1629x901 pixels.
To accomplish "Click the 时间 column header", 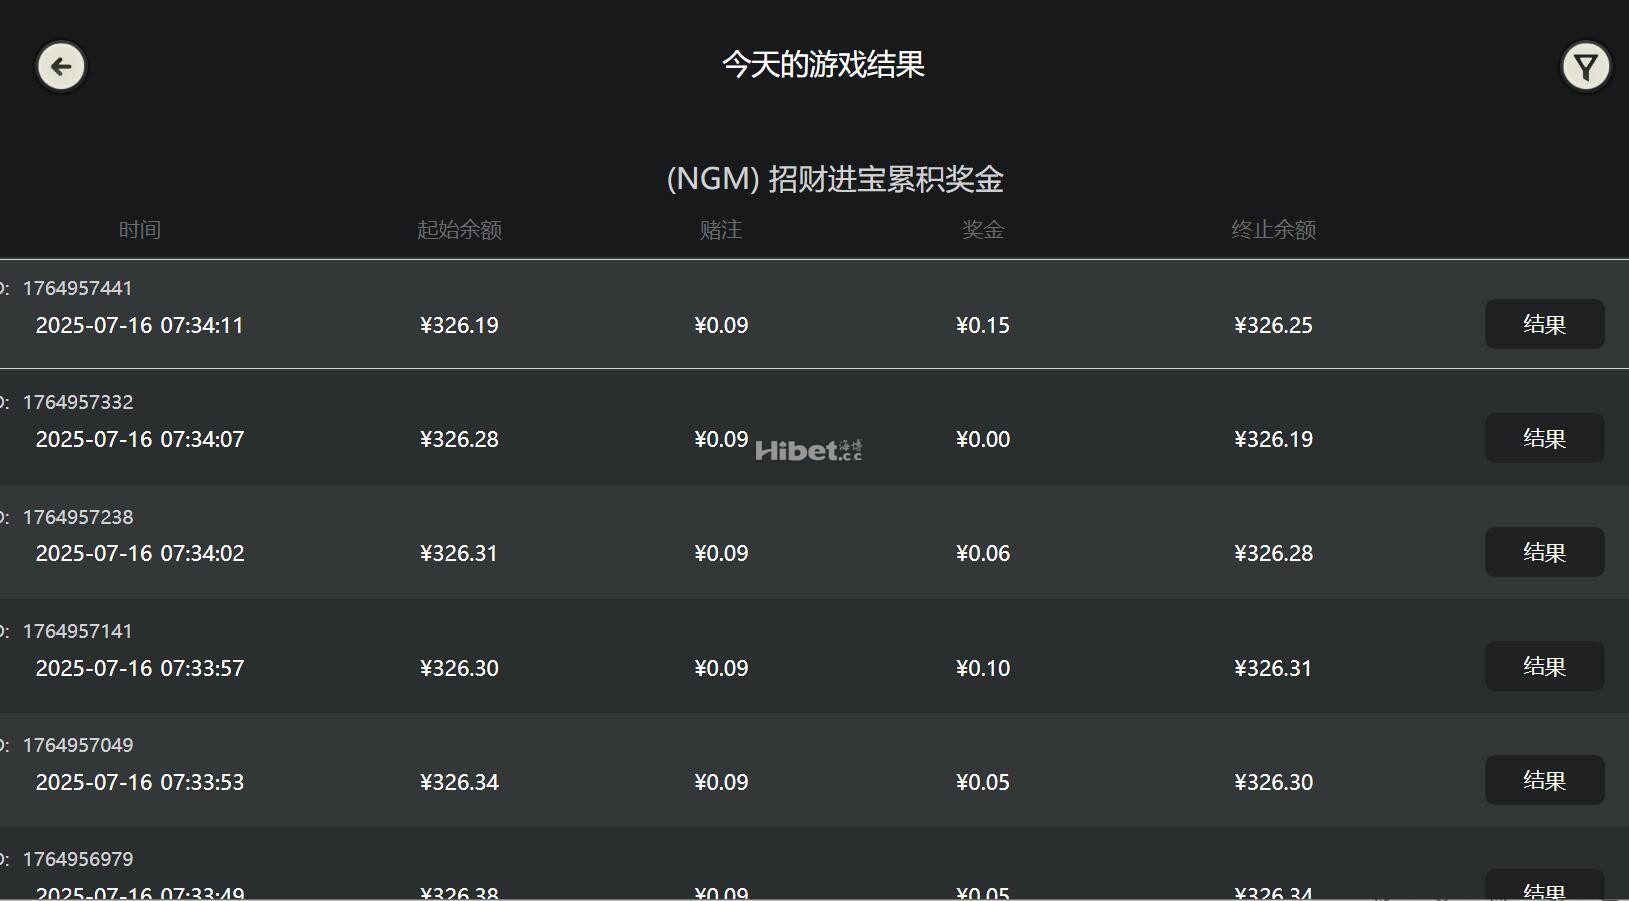I will point(140,230).
